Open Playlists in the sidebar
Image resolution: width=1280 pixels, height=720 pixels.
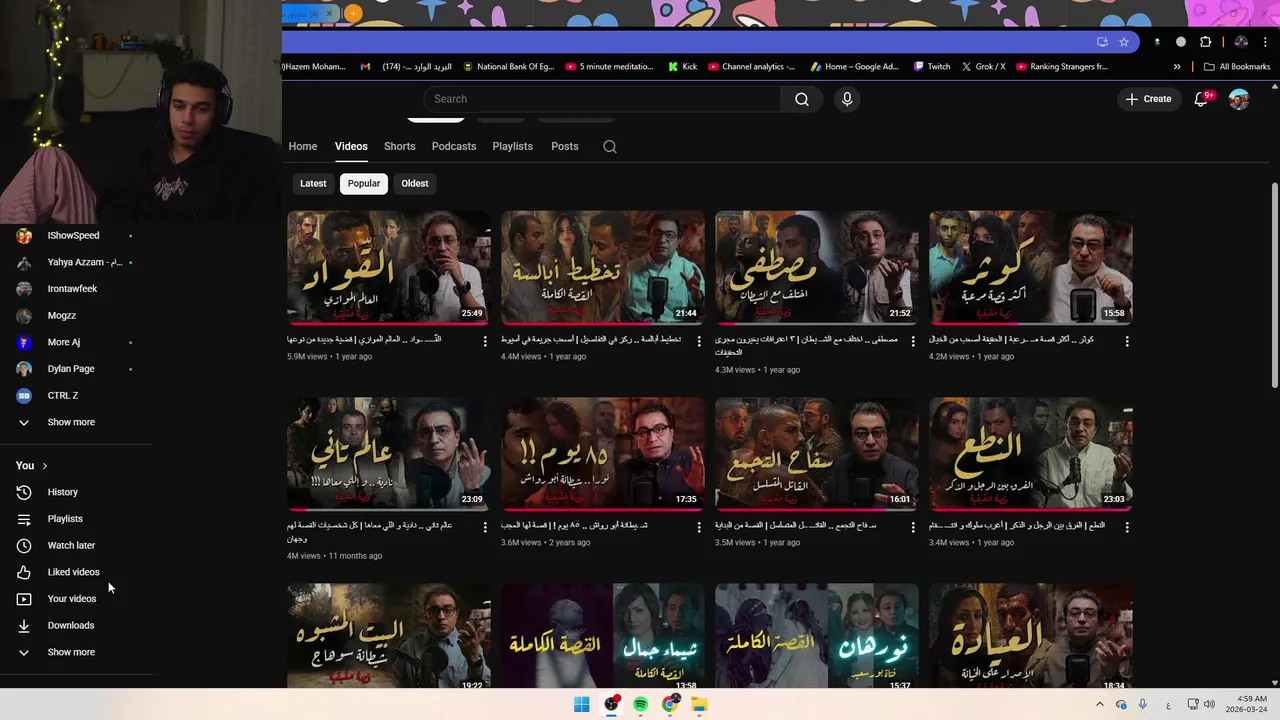(x=65, y=519)
